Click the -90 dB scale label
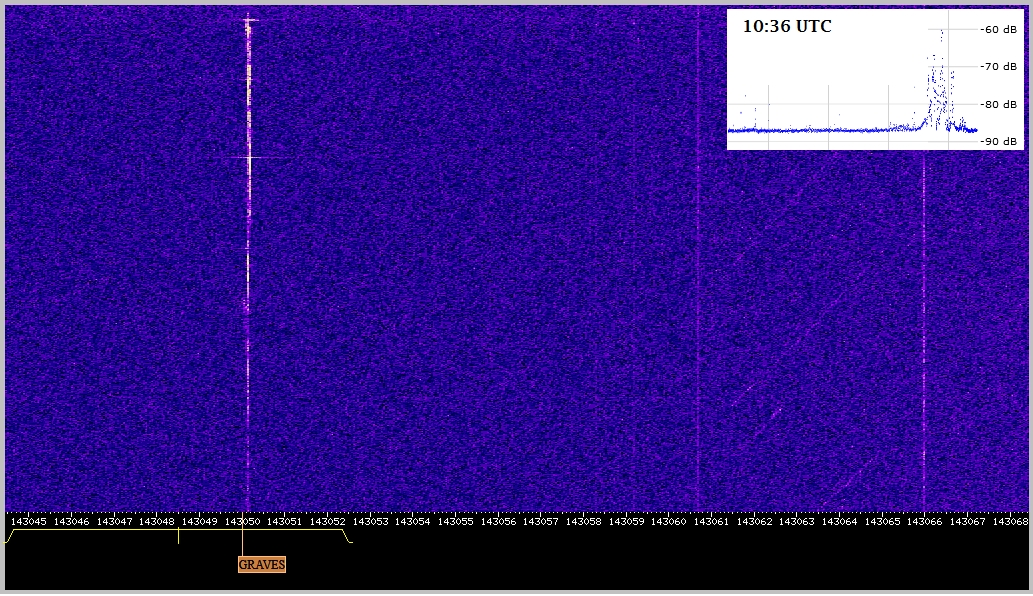1033x596 pixels. (999, 141)
